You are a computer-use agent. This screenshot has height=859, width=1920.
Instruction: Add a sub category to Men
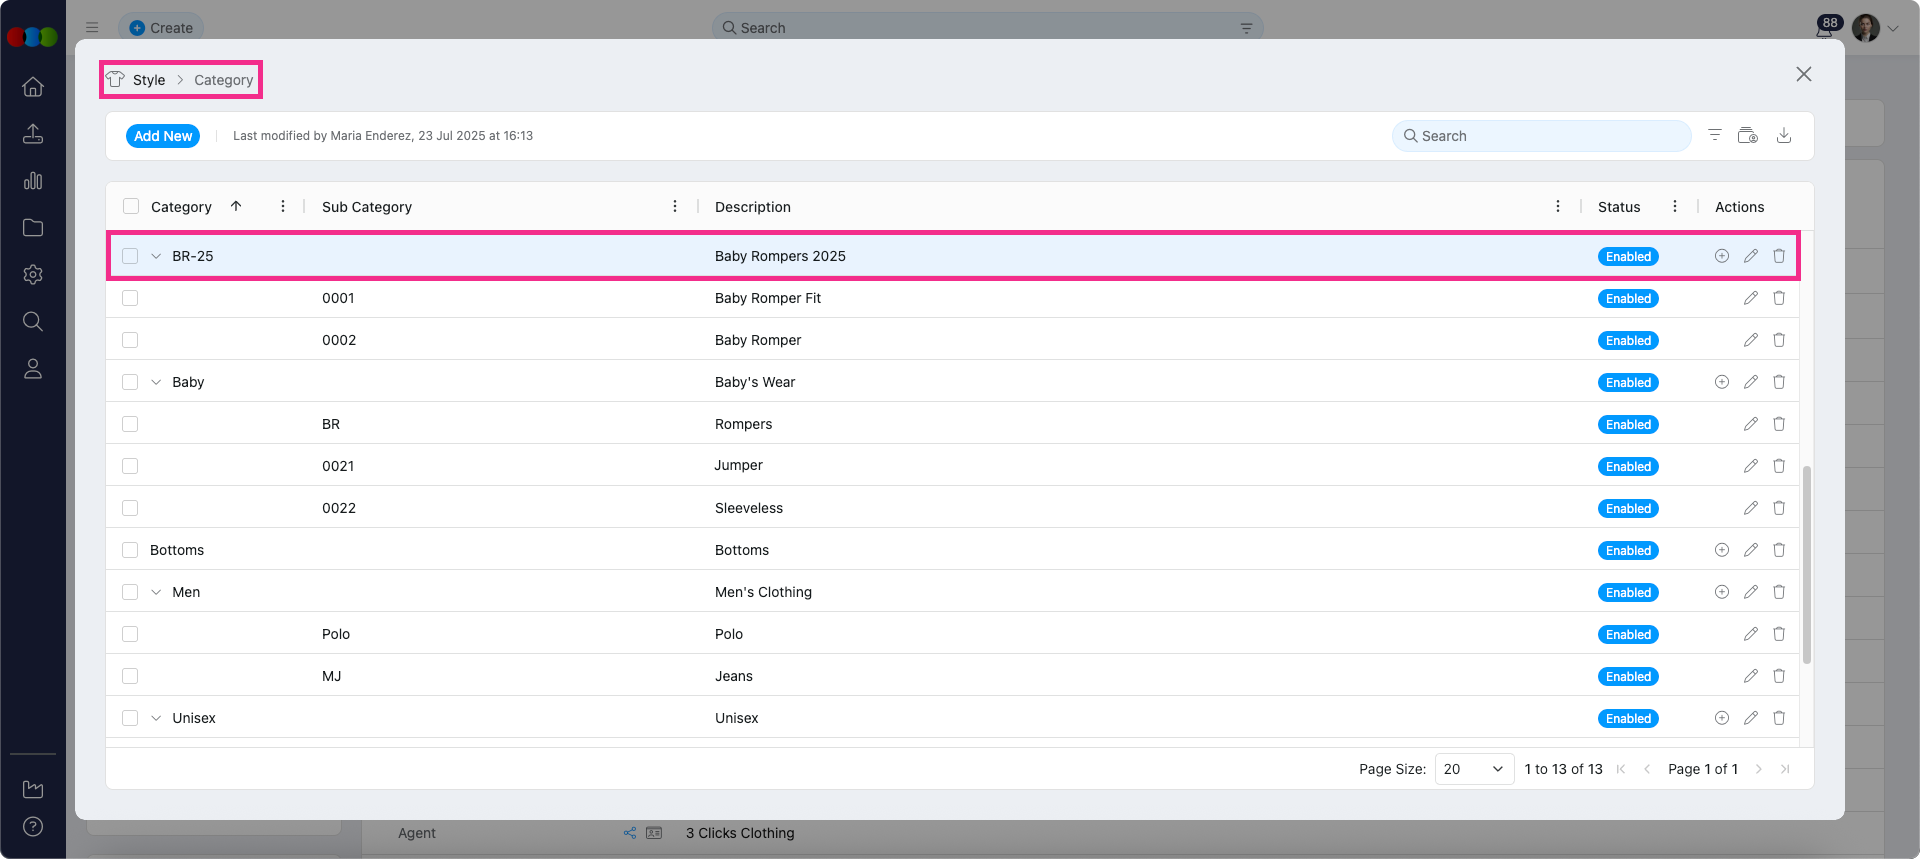[1721, 592]
